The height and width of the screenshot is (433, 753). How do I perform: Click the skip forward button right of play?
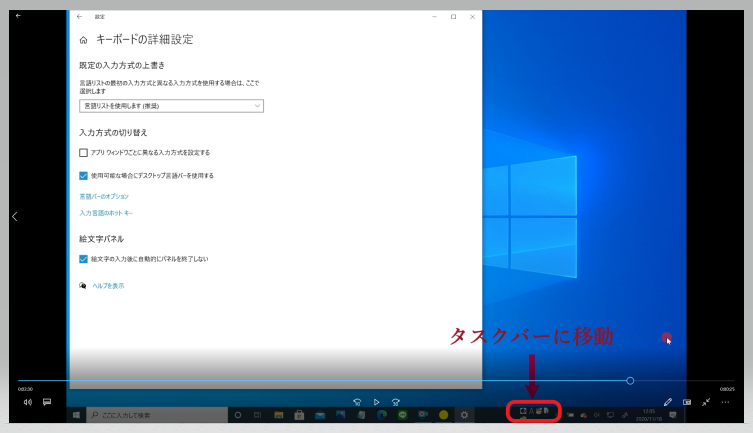396,402
